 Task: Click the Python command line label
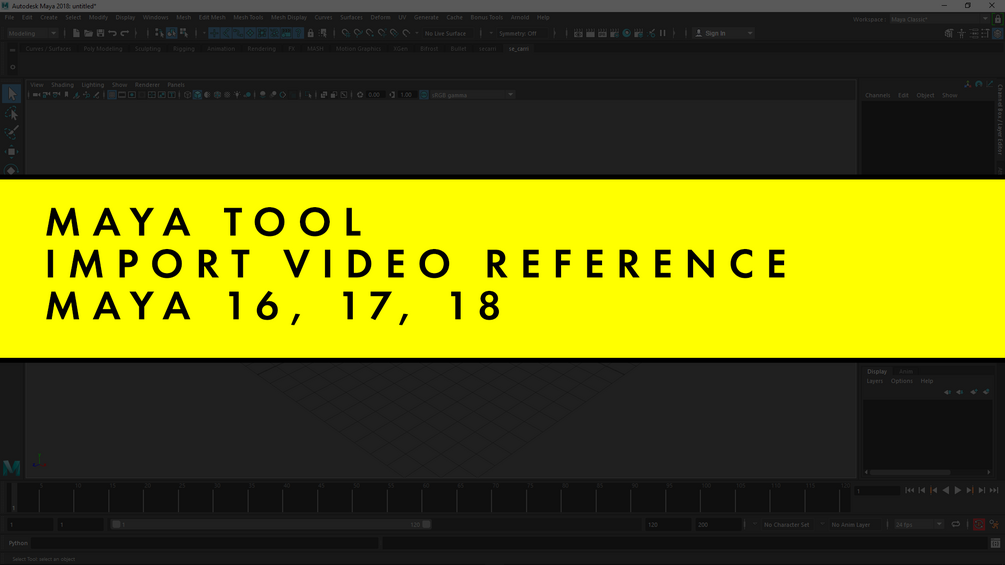(18, 543)
